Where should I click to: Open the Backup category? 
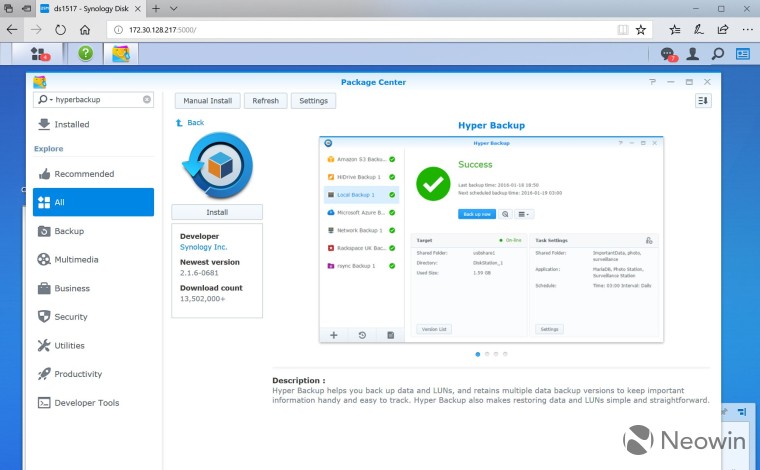[x=93, y=231]
